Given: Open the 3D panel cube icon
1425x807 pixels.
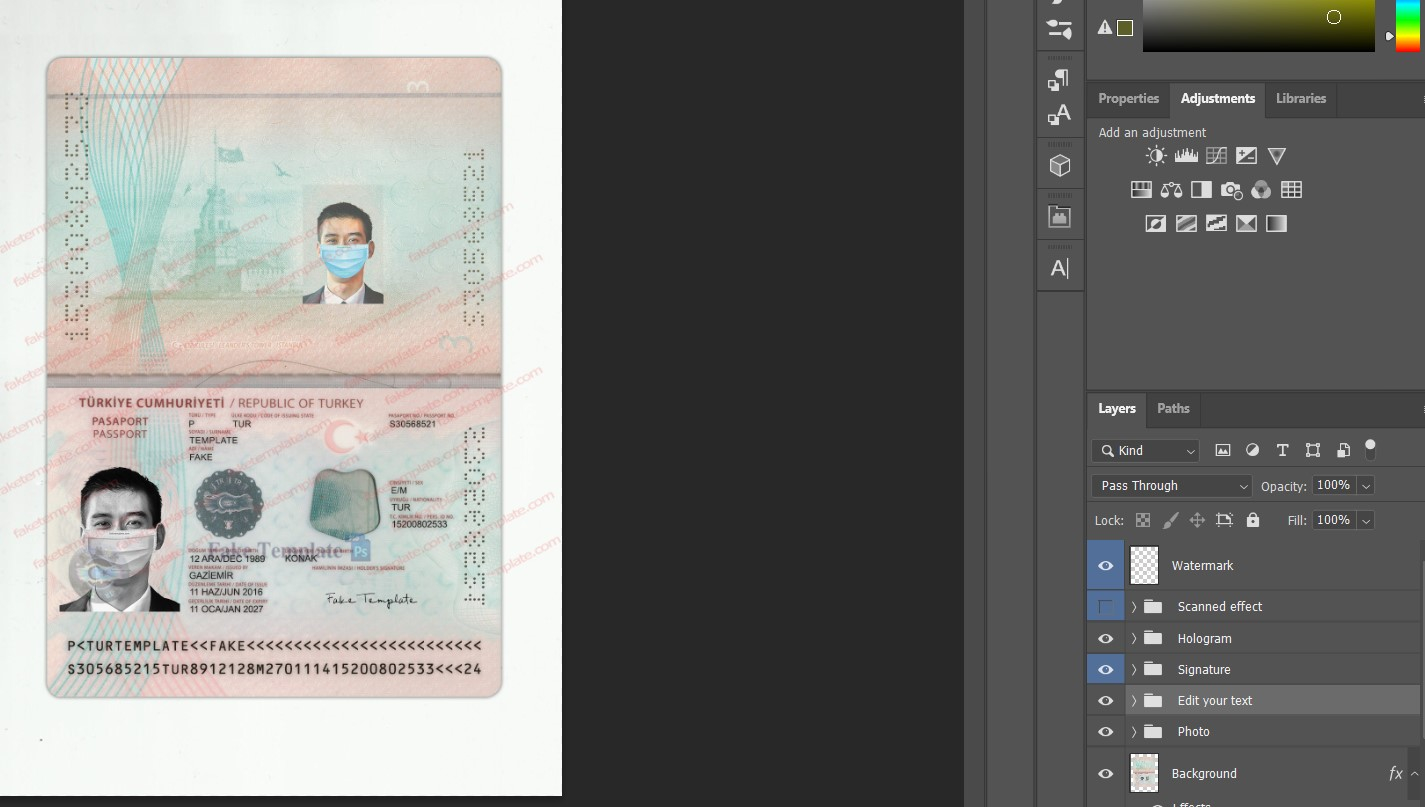Looking at the screenshot, I should click(x=1059, y=163).
